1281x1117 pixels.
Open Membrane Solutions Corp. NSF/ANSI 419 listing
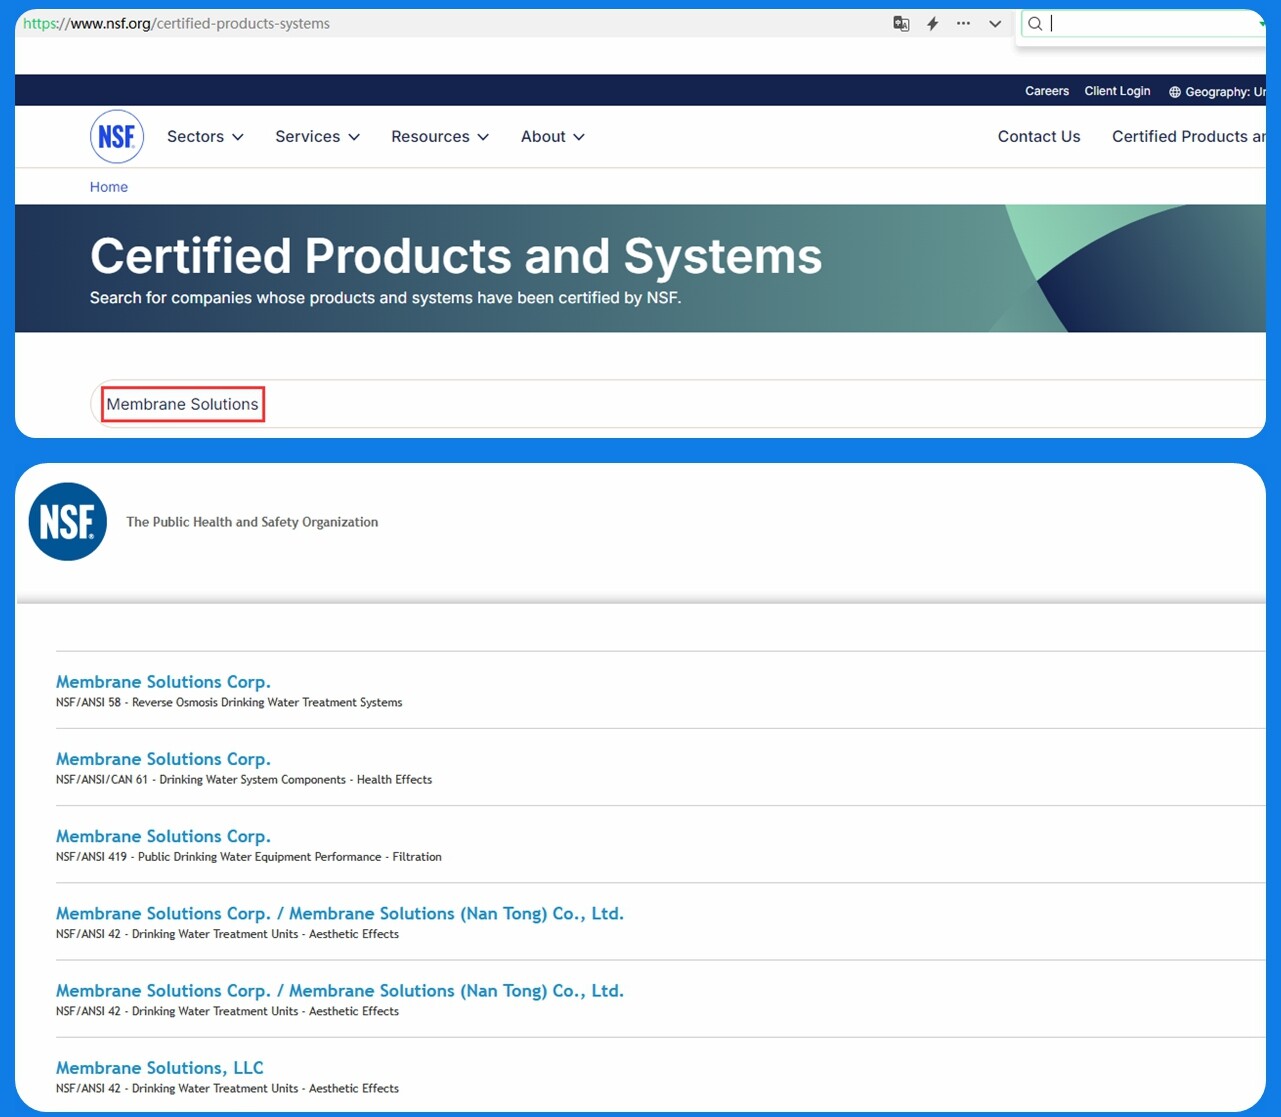pyautogui.click(x=163, y=836)
